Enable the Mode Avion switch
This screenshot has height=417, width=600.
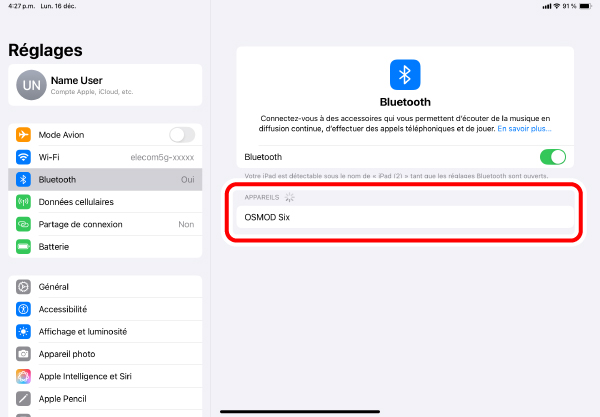[182, 135]
